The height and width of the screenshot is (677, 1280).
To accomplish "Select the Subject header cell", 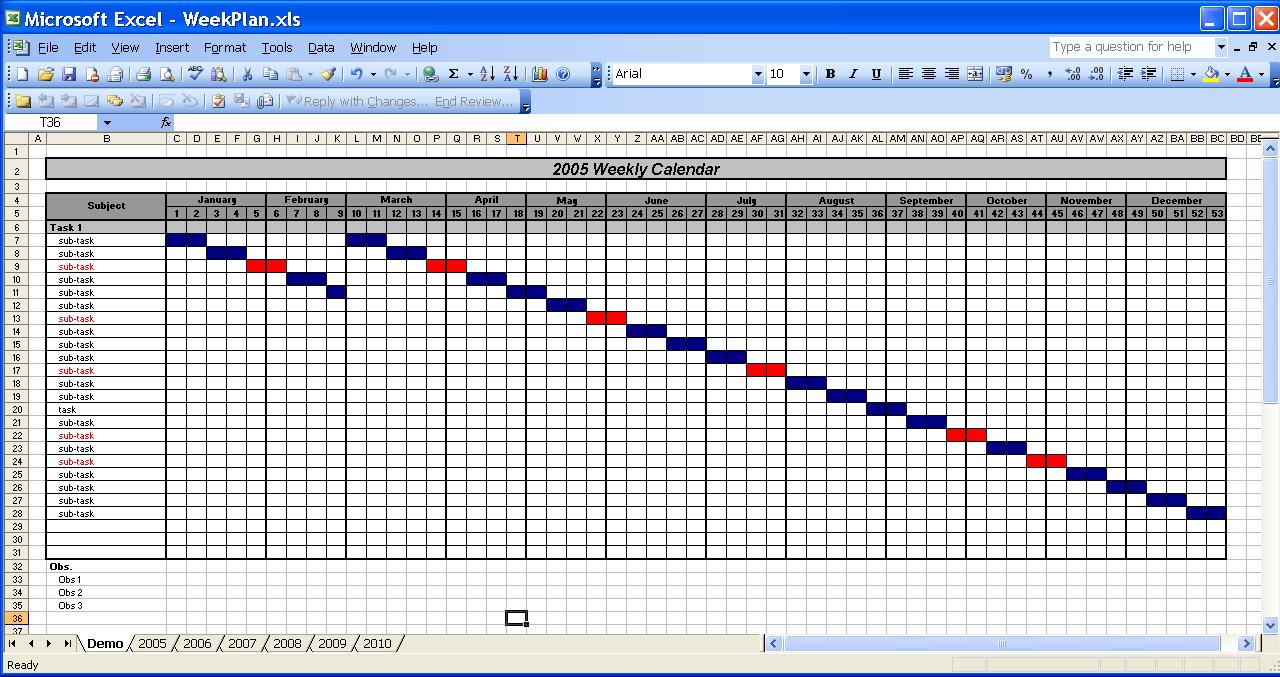I will 106,206.
